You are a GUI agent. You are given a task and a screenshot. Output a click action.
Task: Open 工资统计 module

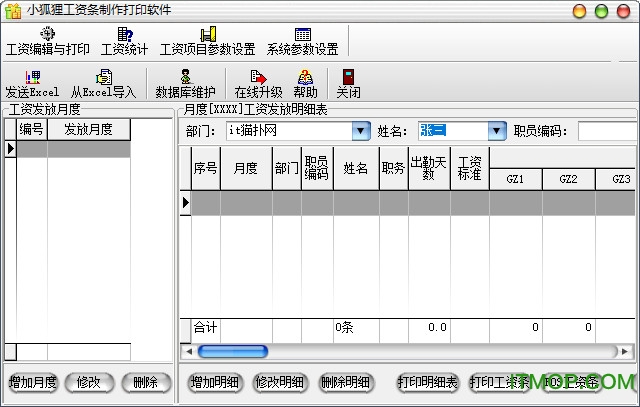[x=124, y=42]
